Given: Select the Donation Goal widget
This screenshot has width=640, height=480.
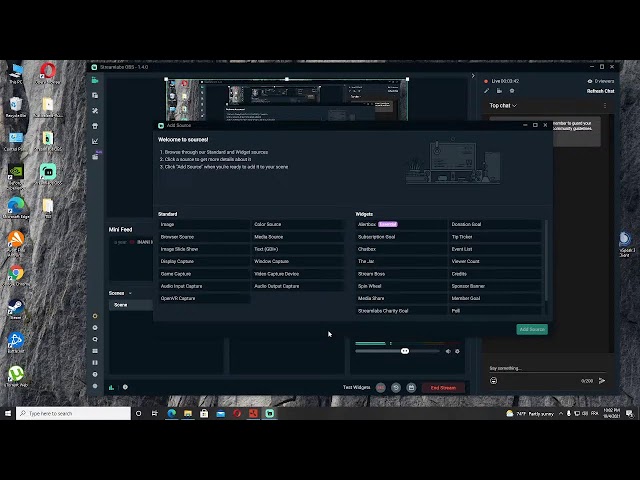Looking at the screenshot, I should point(495,224).
